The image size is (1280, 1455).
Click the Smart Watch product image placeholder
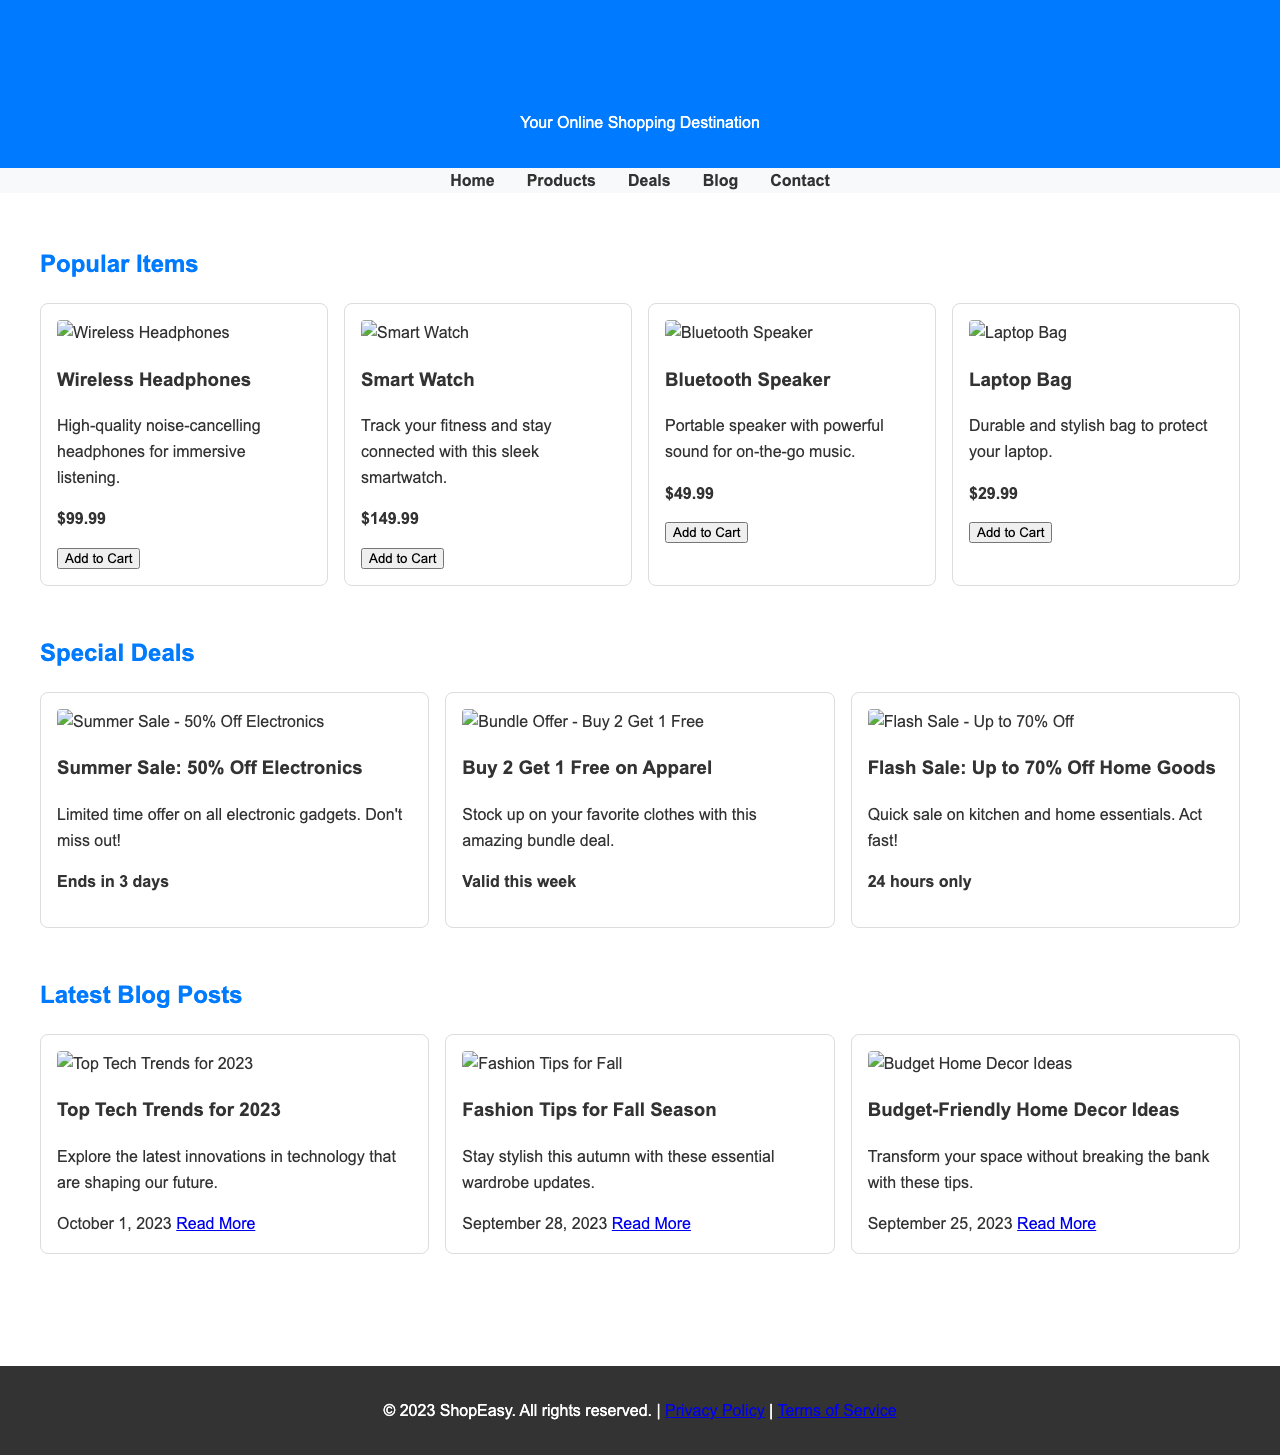coord(414,332)
